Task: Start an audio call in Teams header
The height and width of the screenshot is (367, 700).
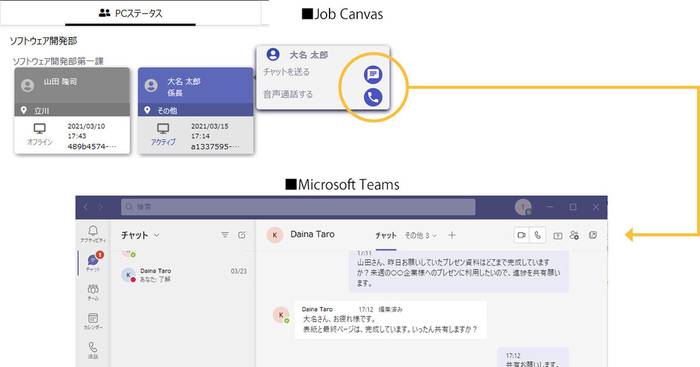Action: coord(538,235)
